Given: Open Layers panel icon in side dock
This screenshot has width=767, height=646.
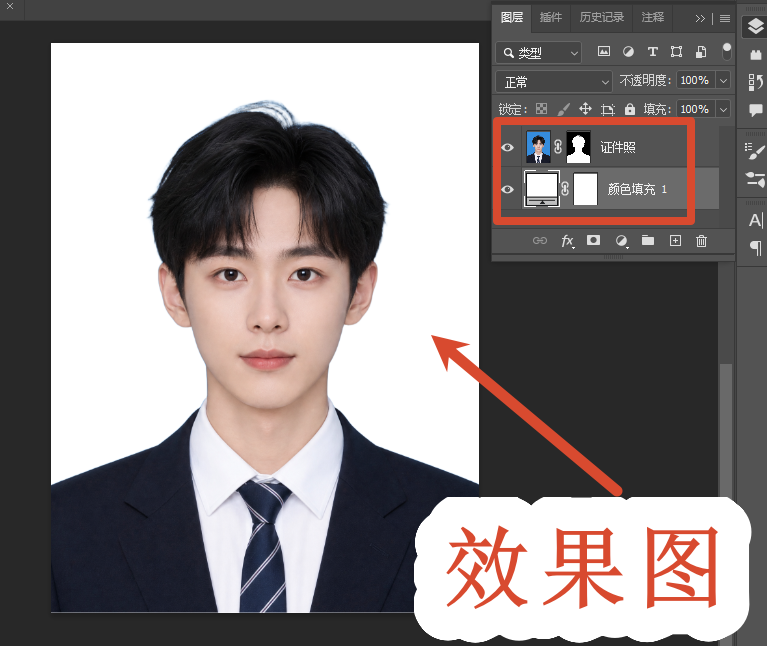Looking at the screenshot, I should [x=755, y=26].
